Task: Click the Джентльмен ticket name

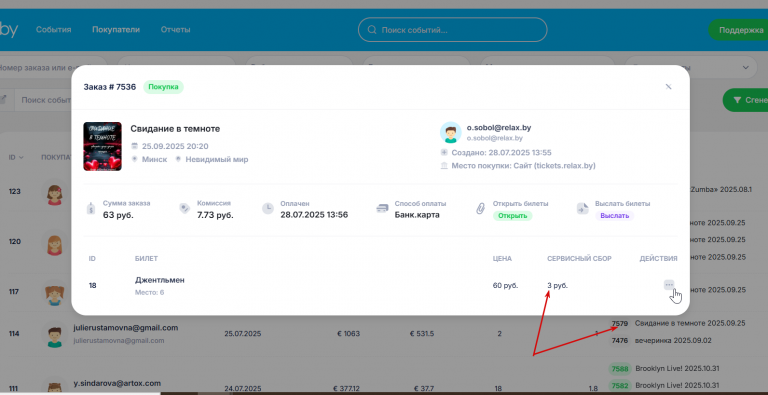Action: click(x=160, y=280)
